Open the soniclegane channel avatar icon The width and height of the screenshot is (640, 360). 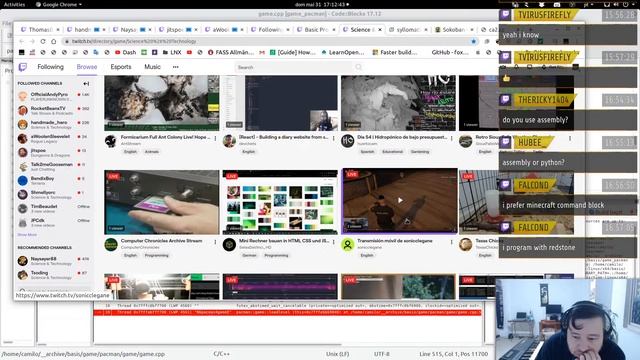(x=348, y=244)
